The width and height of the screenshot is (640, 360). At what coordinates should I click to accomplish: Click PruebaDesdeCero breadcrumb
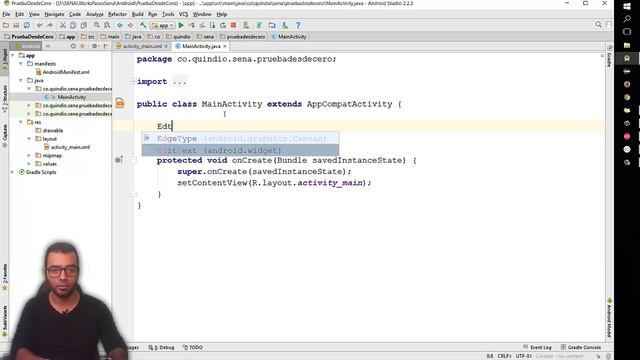[29, 37]
